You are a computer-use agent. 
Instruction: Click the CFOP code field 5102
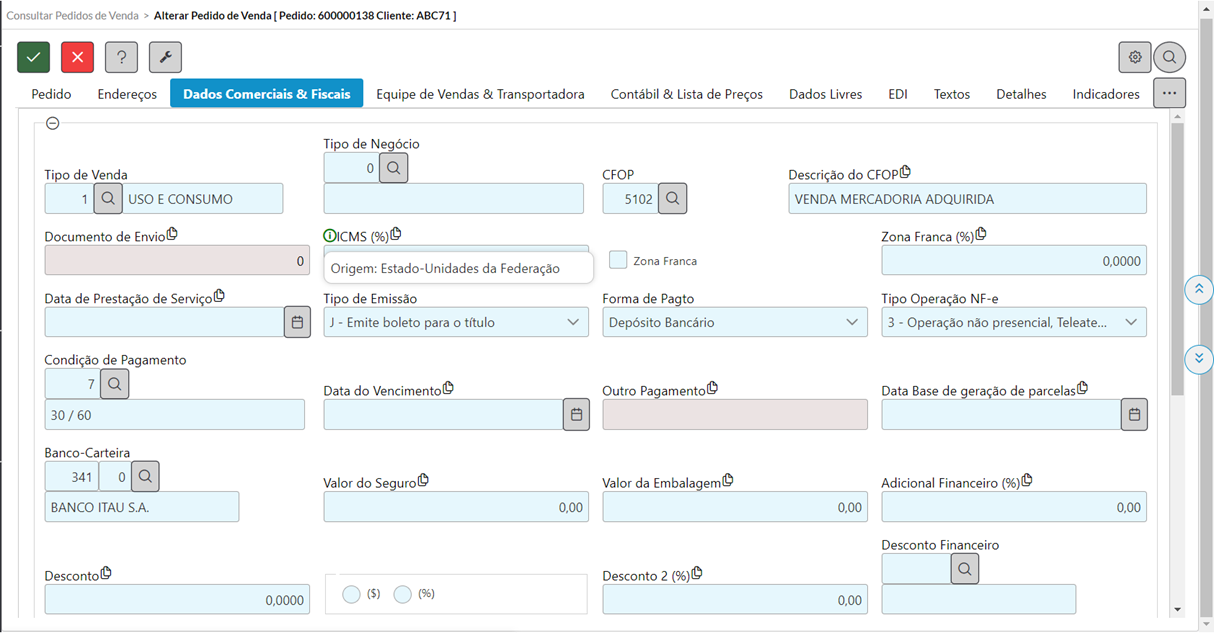coord(630,198)
